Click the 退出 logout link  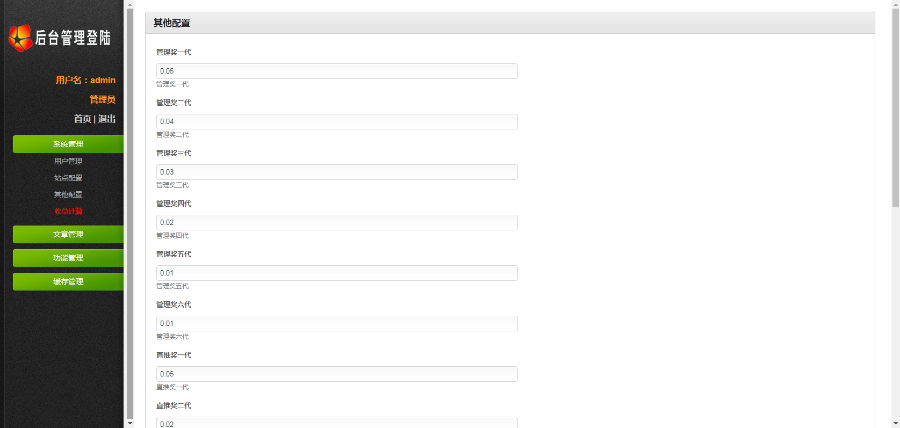tap(106, 119)
